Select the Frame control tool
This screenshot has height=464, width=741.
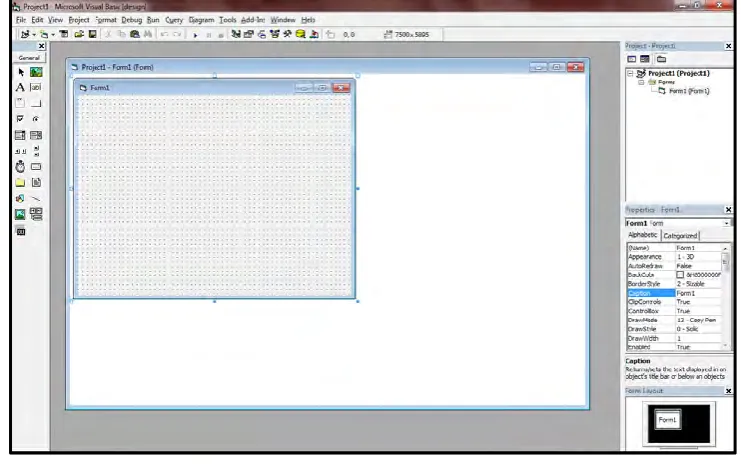click(x=20, y=103)
